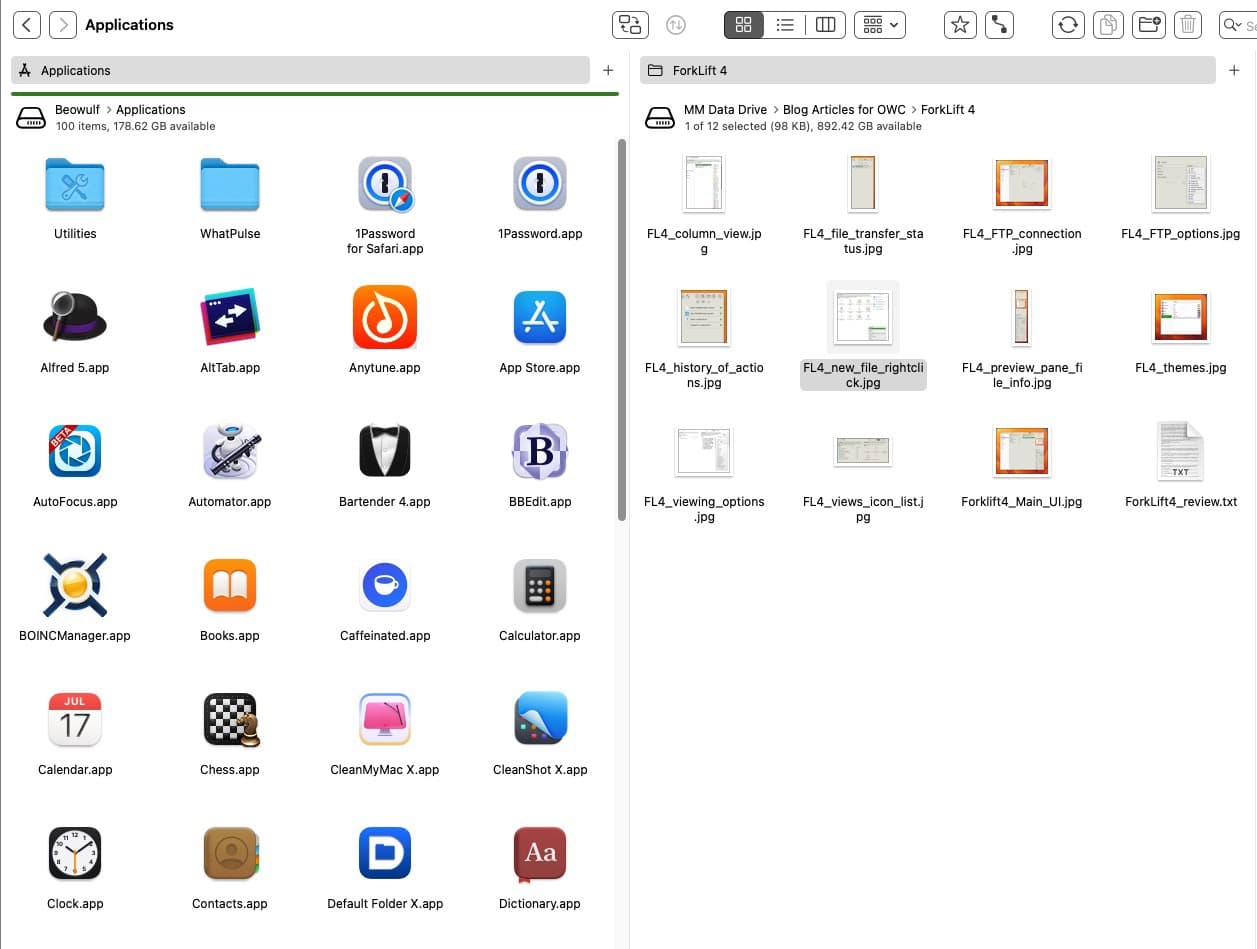Open the activity transfers indicator
Viewport: 1257px width, 949px height.
tap(676, 25)
